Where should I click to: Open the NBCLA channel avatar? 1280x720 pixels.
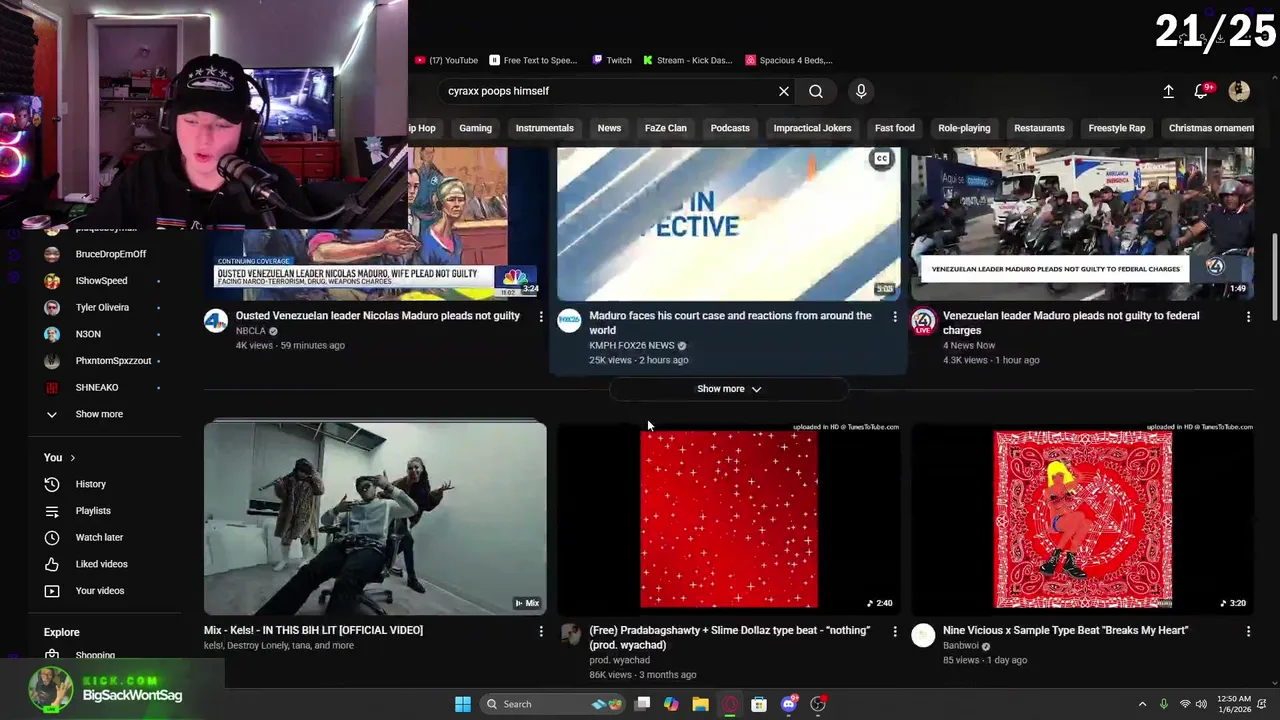tap(216, 321)
